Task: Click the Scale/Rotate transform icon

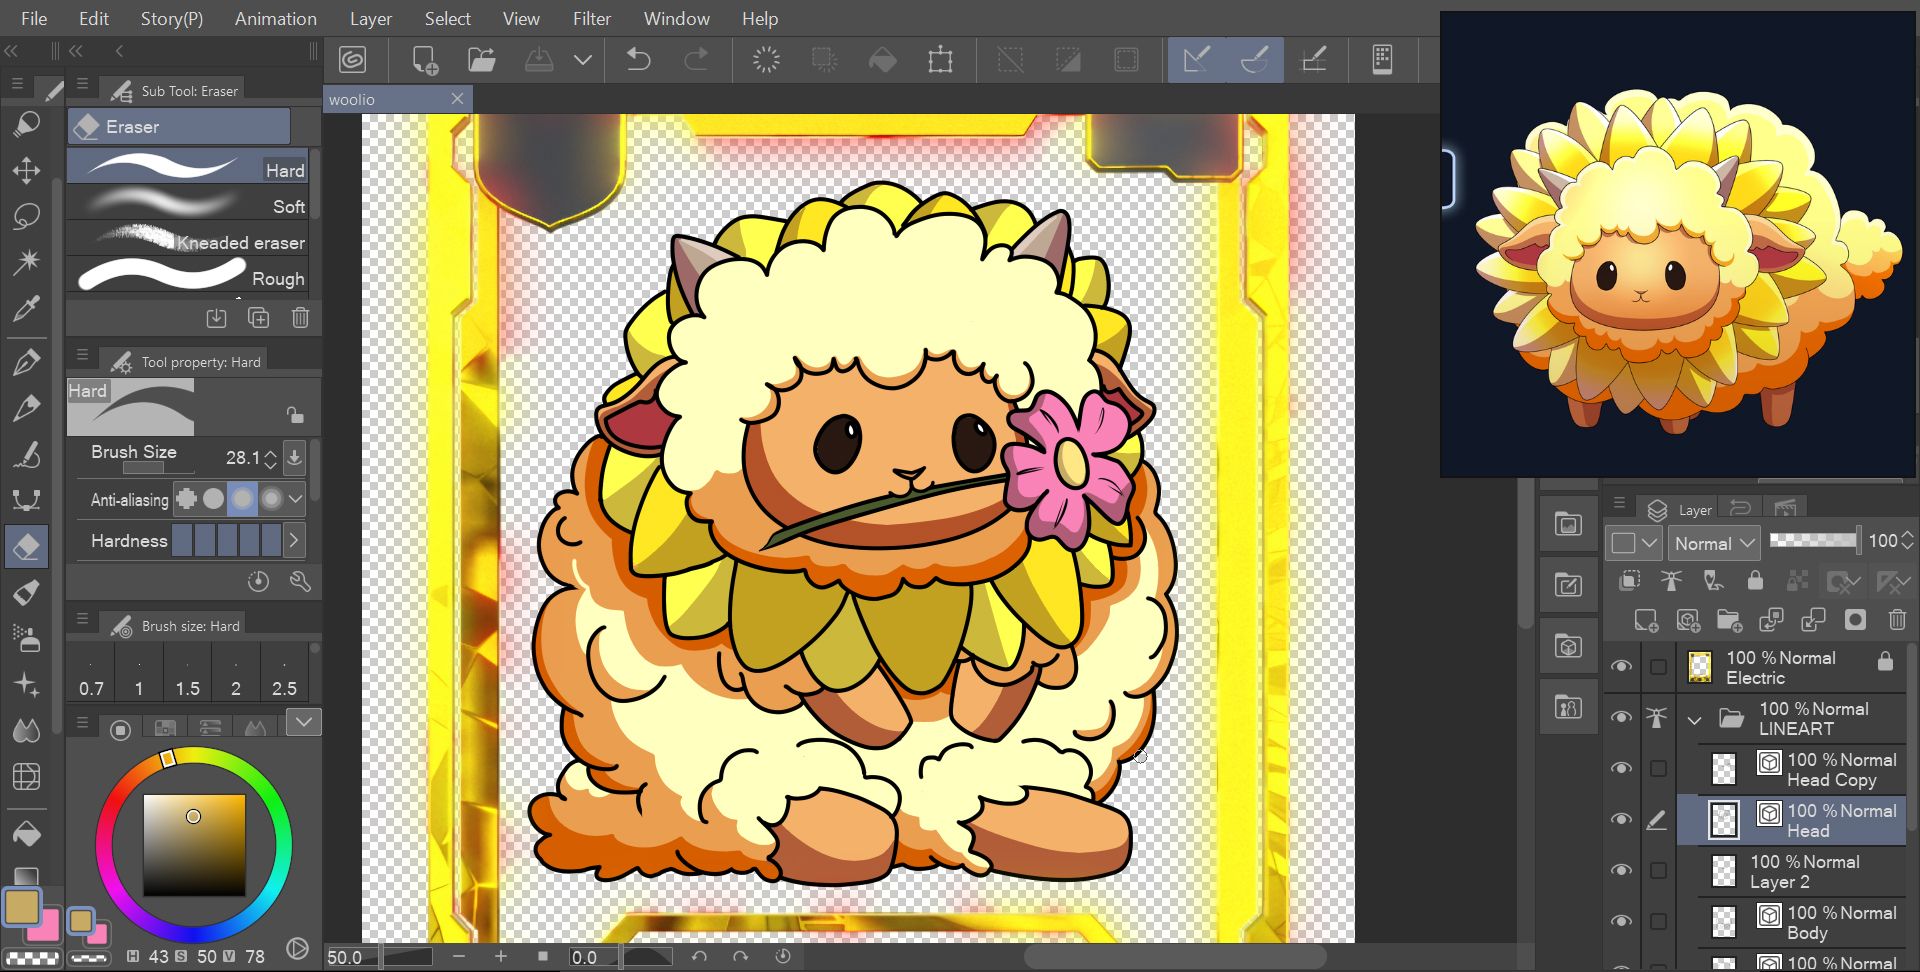Action: pos(940,60)
